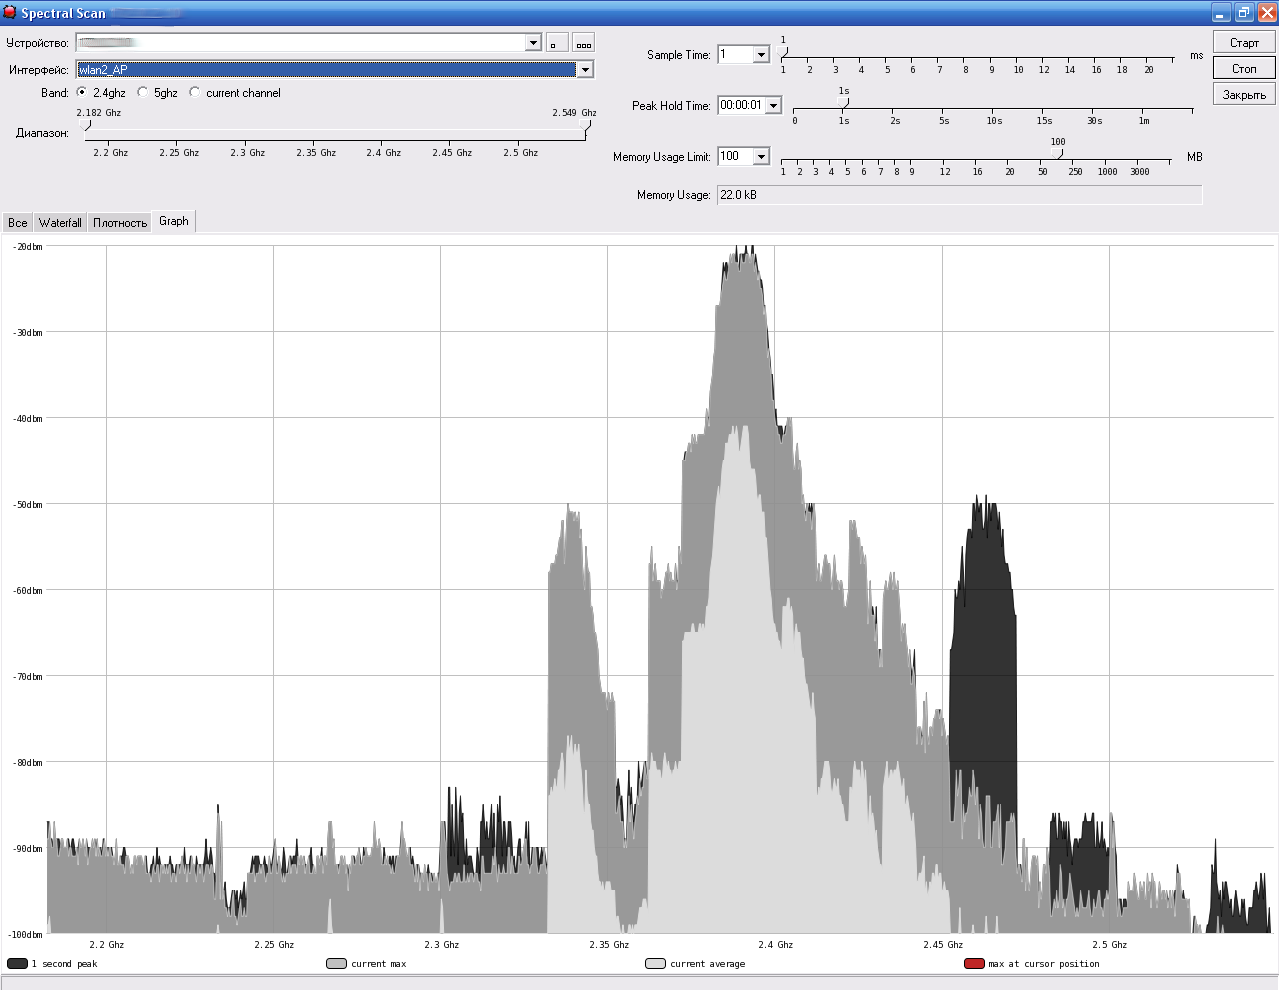Image resolution: width=1279 pixels, height=990 pixels.
Task: Click the left Диапазон slider handle at 2.182 Ghz
Action: tap(86, 126)
